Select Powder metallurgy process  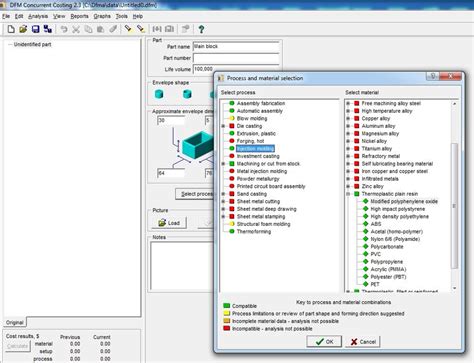click(x=258, y=179)
